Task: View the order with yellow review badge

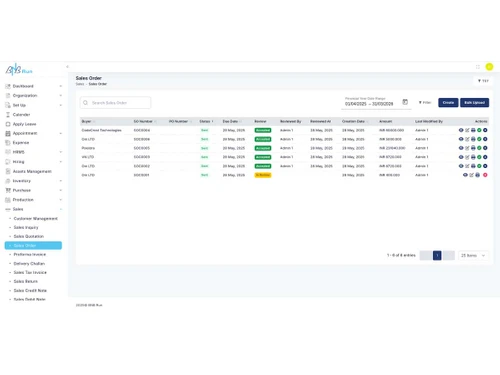Action: (x=465, y=175)
